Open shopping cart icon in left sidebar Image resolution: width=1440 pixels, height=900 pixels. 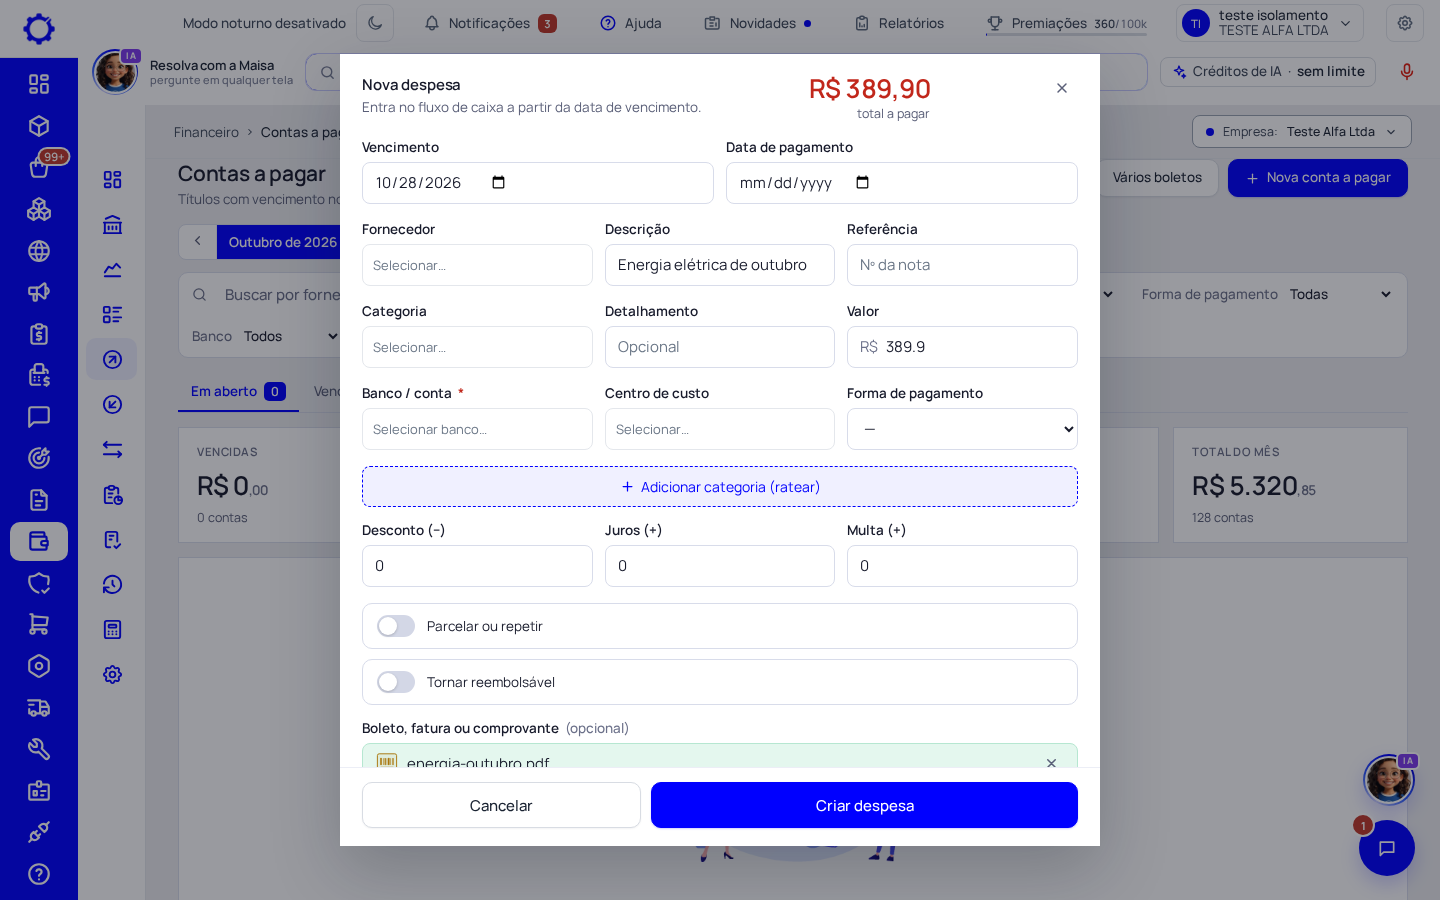pyautogui.click(x=39, y=624)
